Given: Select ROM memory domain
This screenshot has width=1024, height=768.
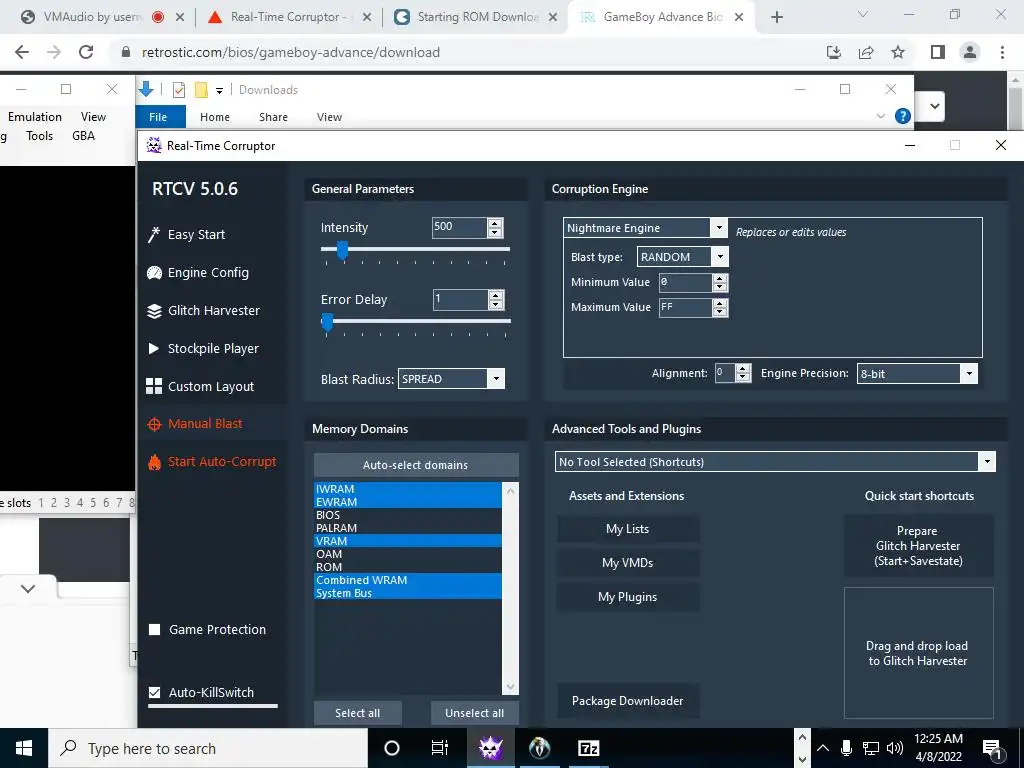Looking at the screenshot, I should coord(408,567).
